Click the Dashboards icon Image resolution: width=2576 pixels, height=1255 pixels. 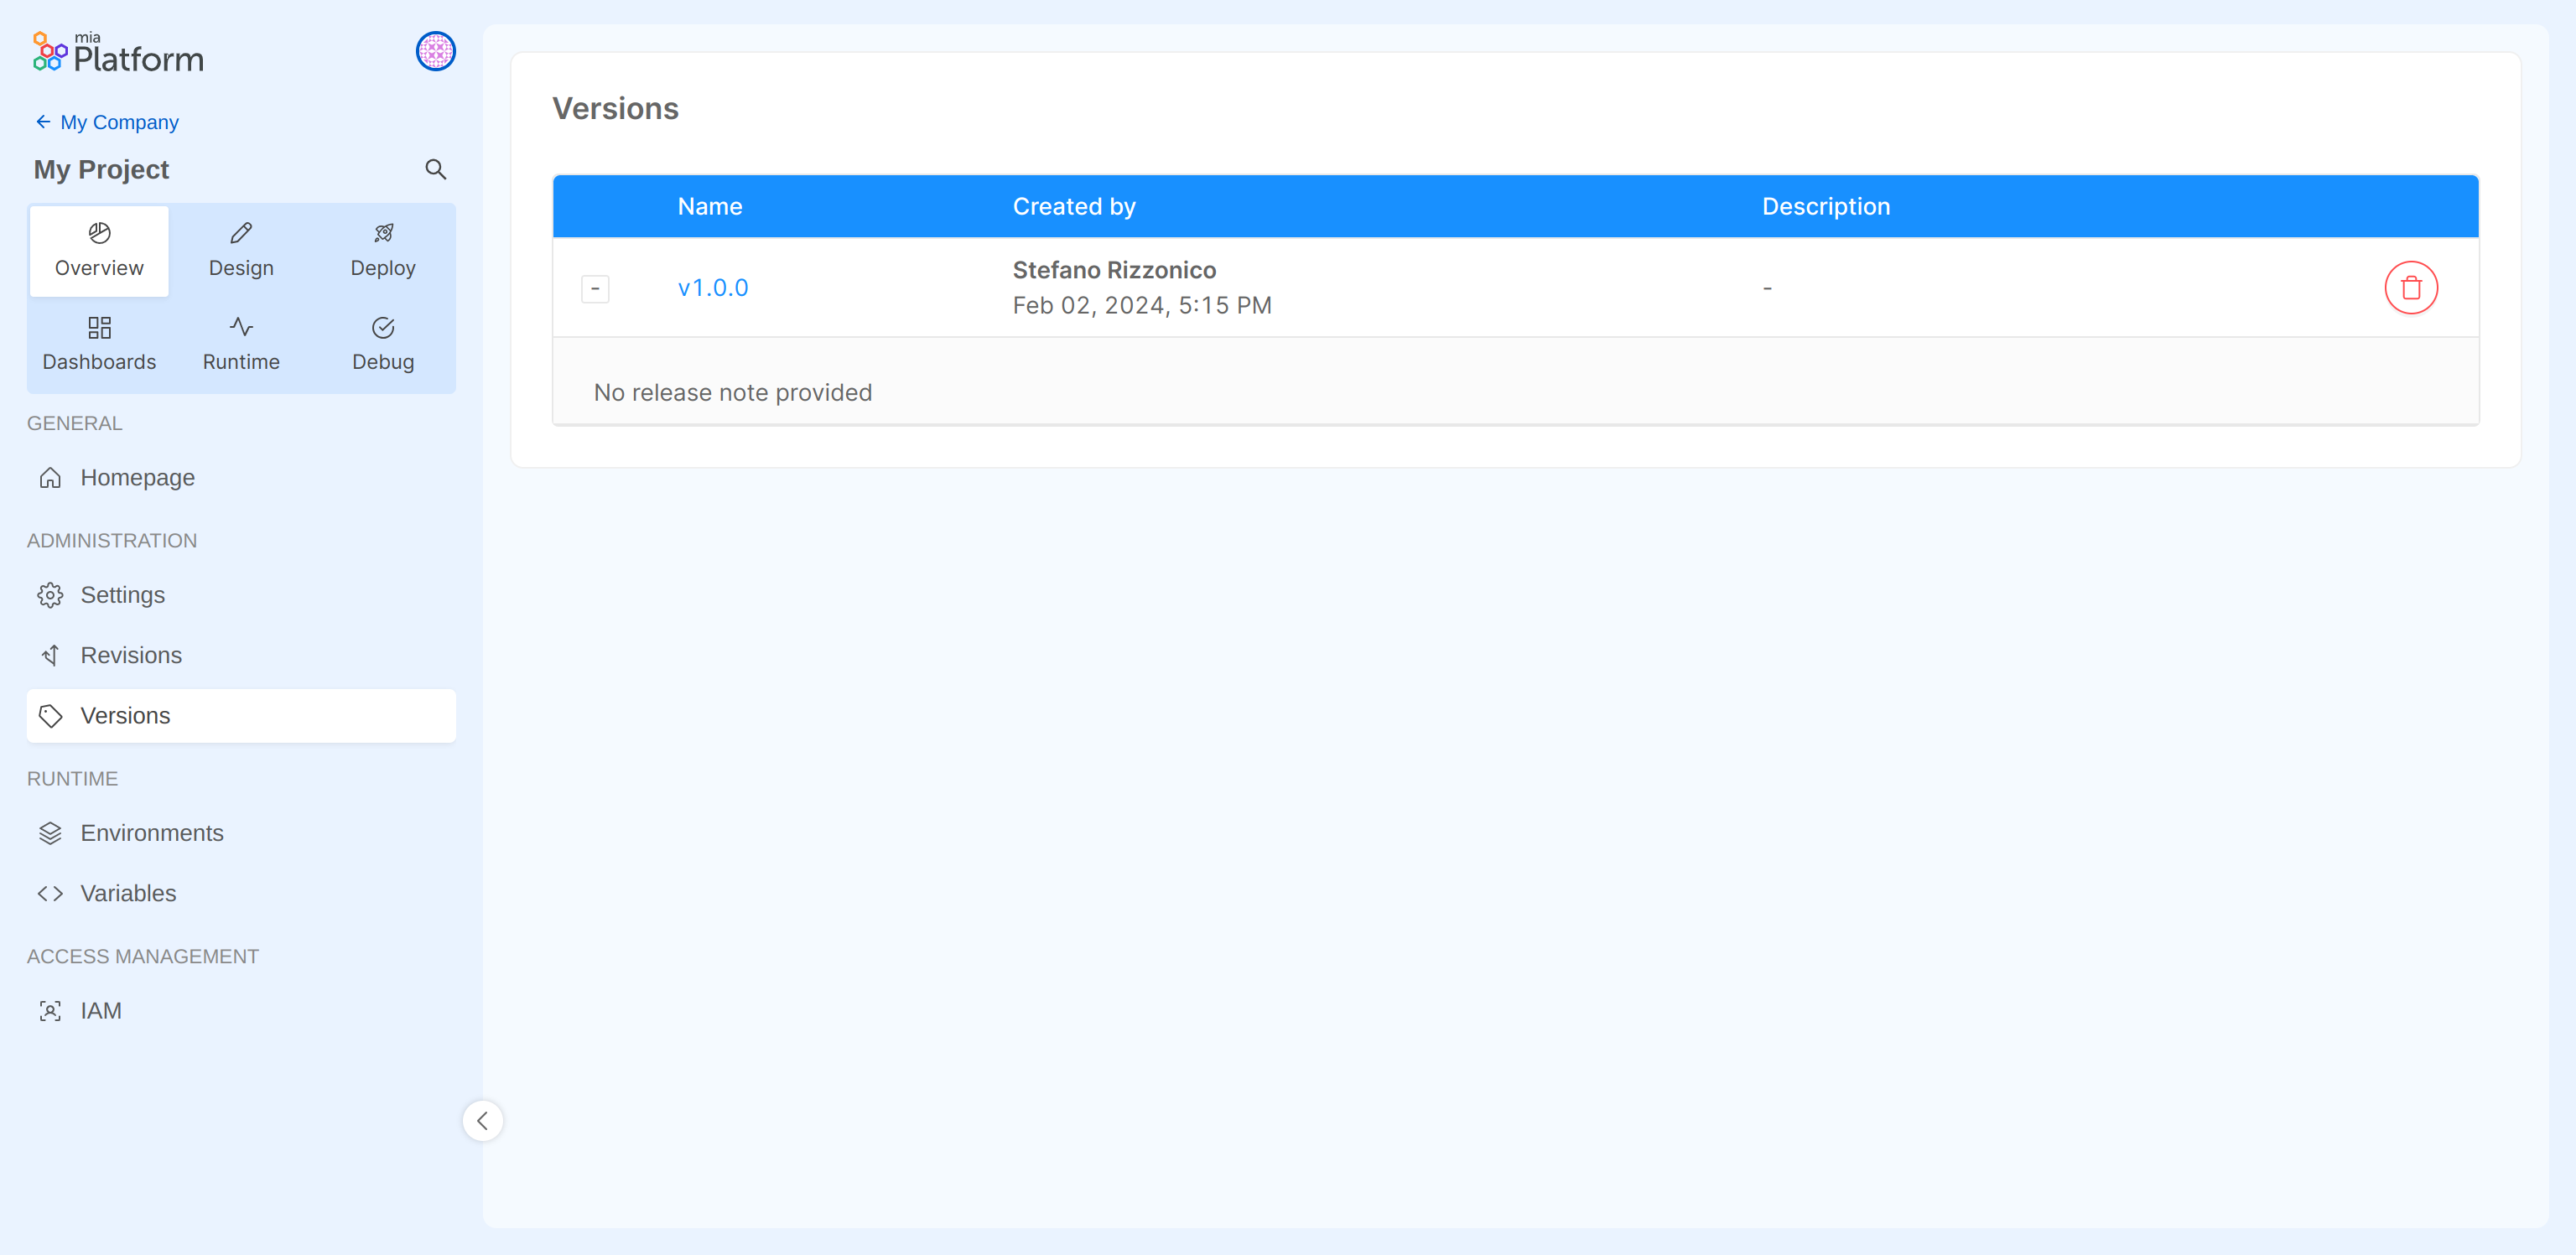98,327
